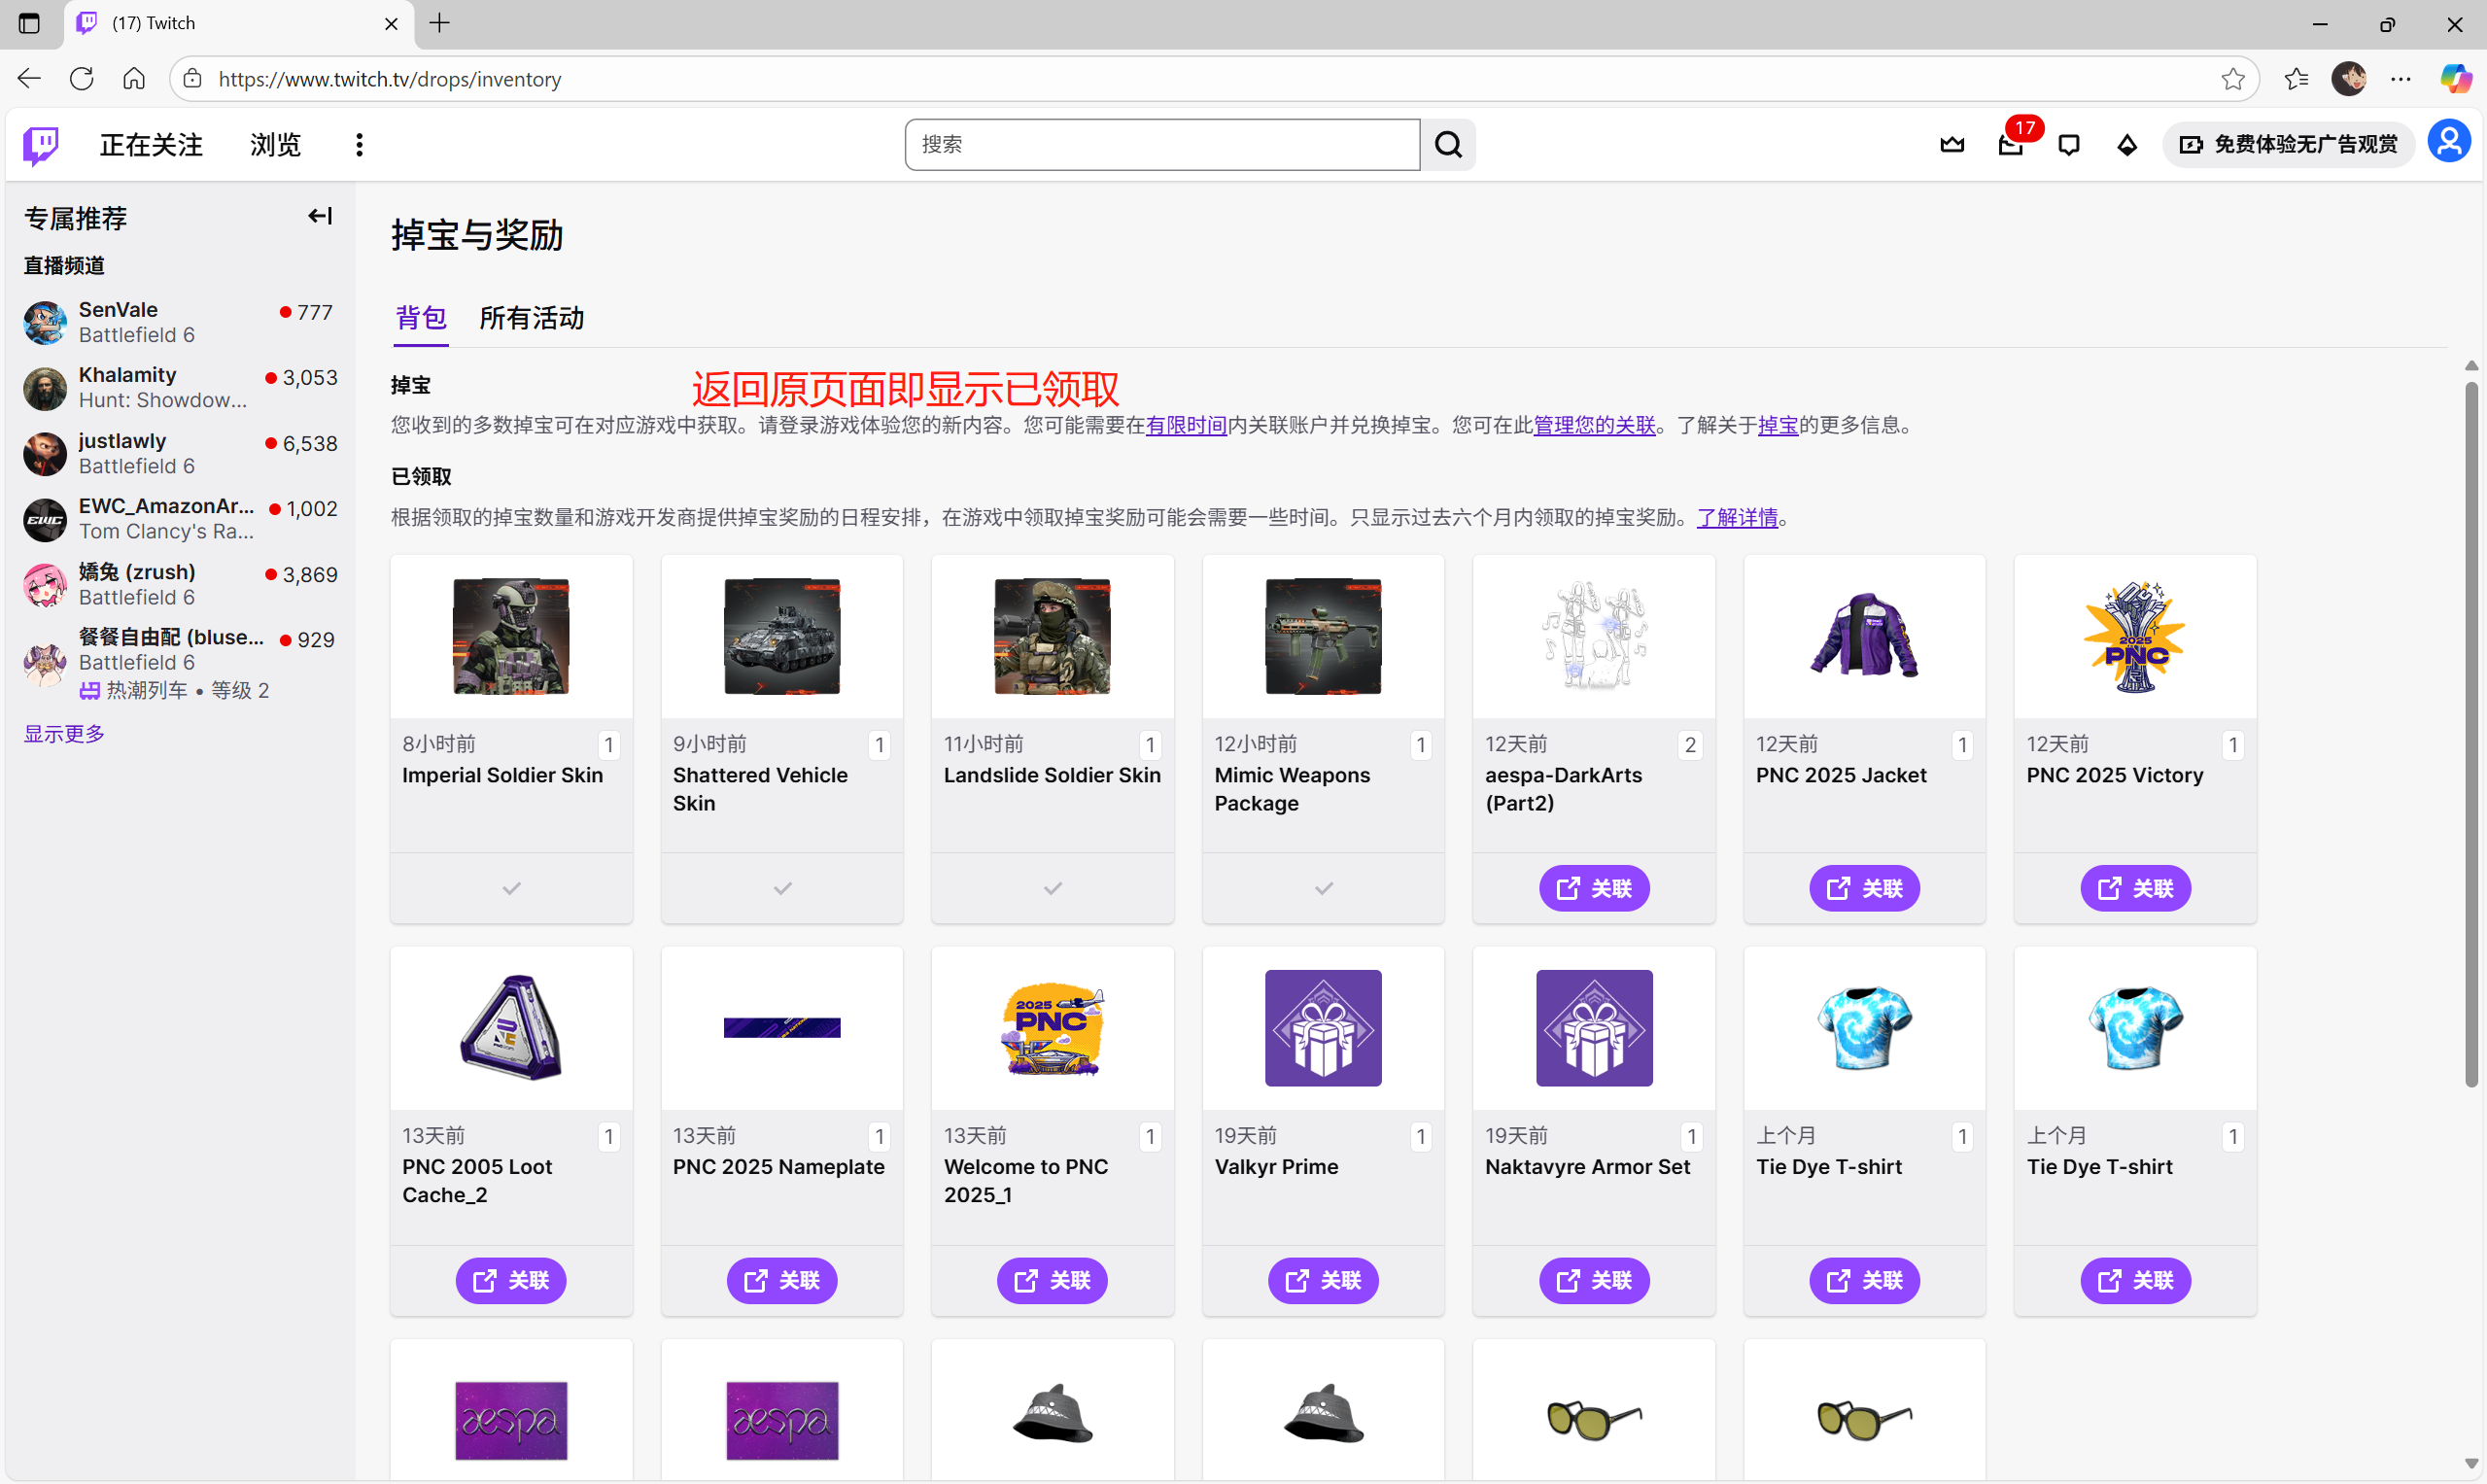The image size is (2487, 1484).
Task: Click 显示更多 in the sidebar
Action: 64,734
